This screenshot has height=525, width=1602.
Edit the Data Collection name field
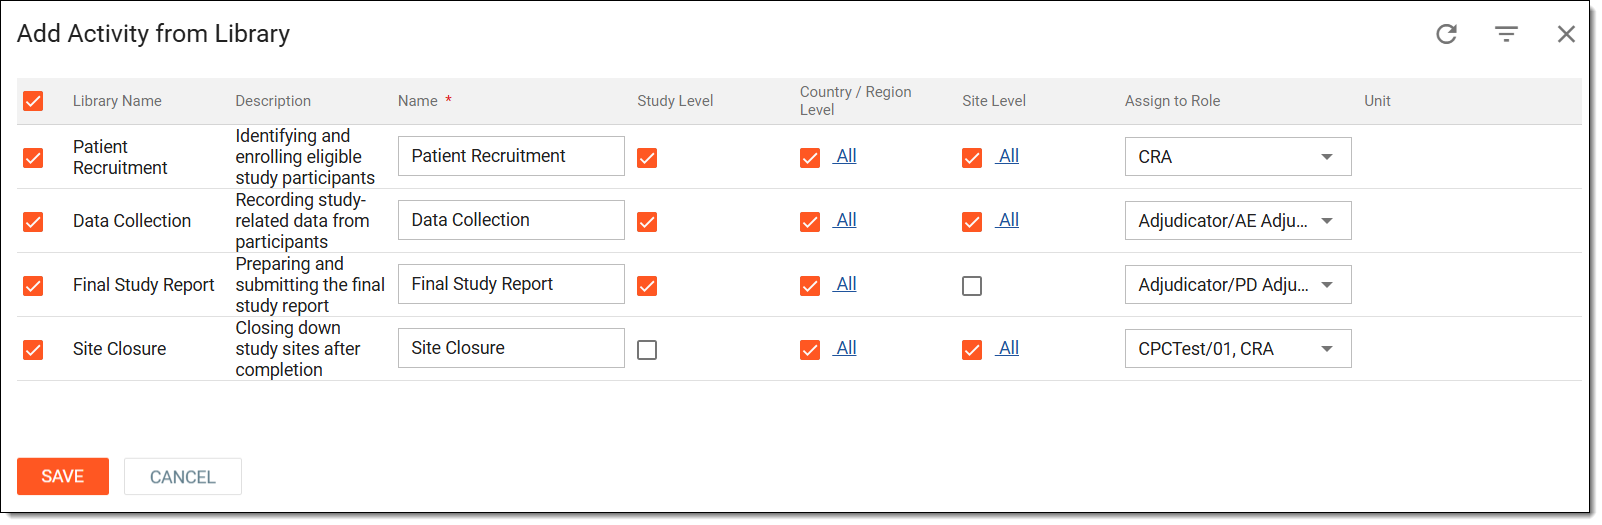tap(511, 220)
